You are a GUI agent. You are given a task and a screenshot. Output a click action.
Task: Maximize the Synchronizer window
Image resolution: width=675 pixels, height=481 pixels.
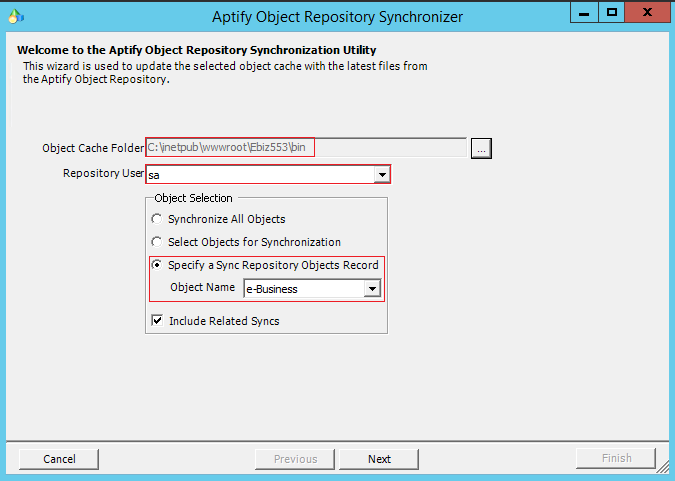point(611,12)
